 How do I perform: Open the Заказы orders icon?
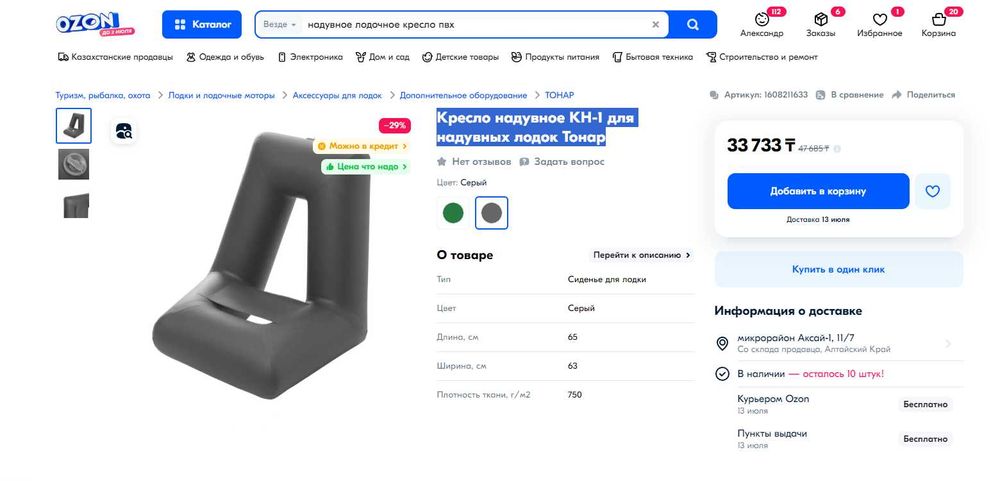click(821, 24)
